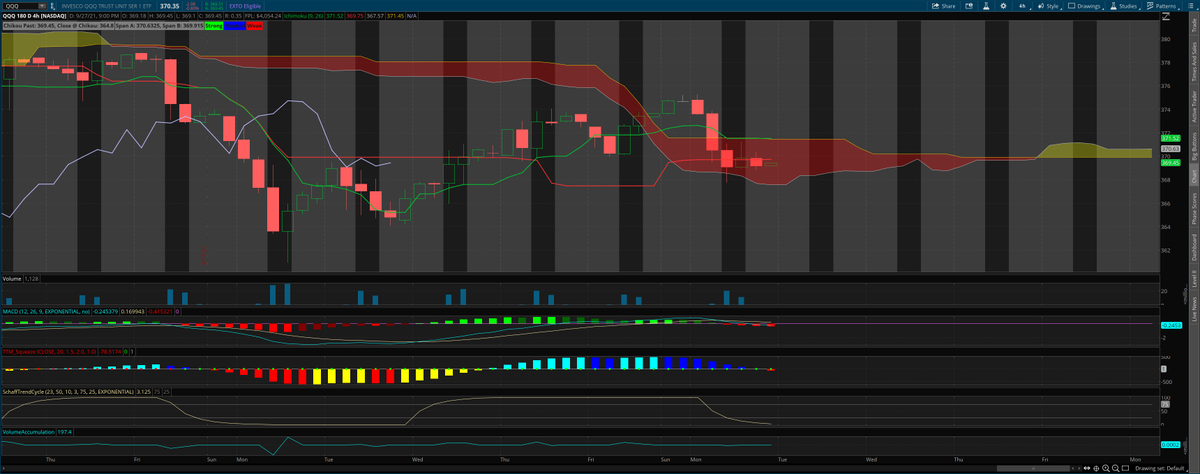Open the Patterns menu
Screen dimensions: 1200x474
coord(1161,6)
